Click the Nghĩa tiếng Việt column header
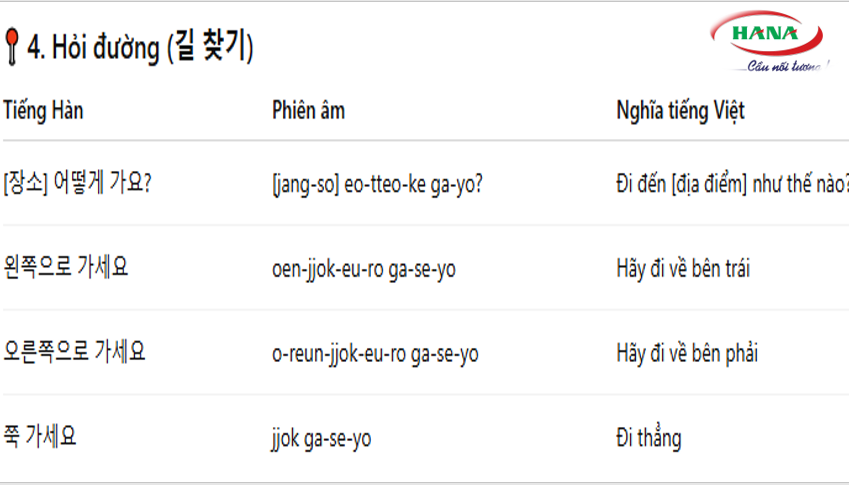 [681, 111]
